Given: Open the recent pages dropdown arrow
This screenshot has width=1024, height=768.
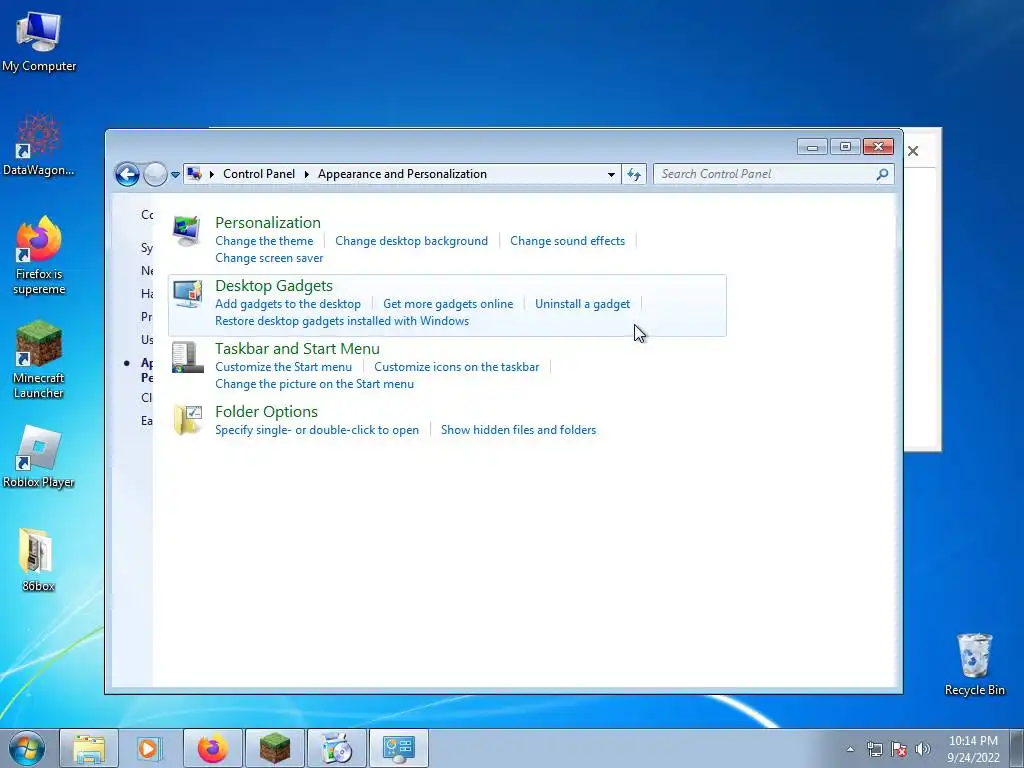Looking at the screenshot, I should click(175, 174).
